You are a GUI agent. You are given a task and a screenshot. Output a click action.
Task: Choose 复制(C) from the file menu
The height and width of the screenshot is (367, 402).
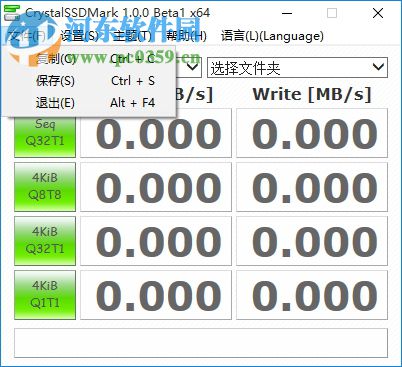(x=89, y=59)
